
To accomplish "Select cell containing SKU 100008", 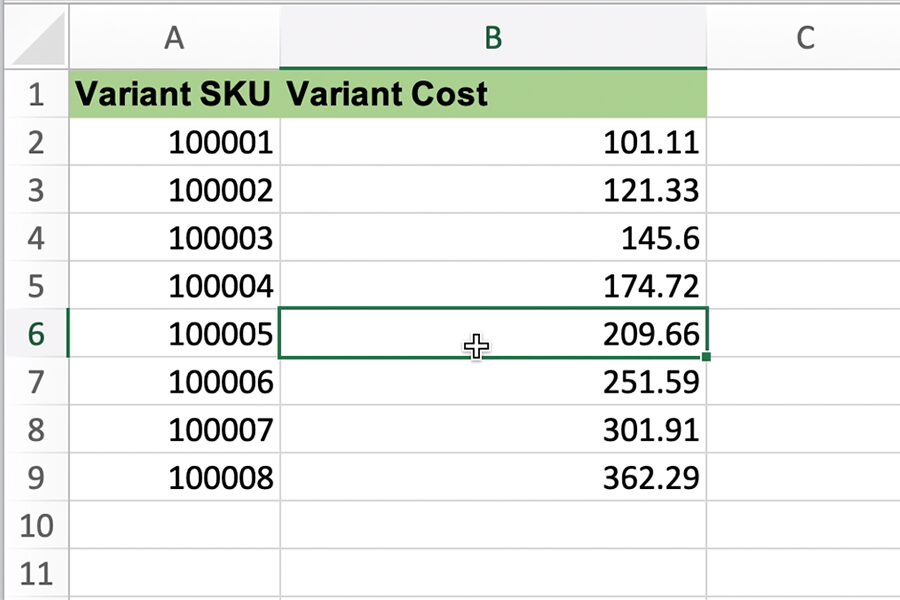I will pyautogui.click(x=174, y=477).
